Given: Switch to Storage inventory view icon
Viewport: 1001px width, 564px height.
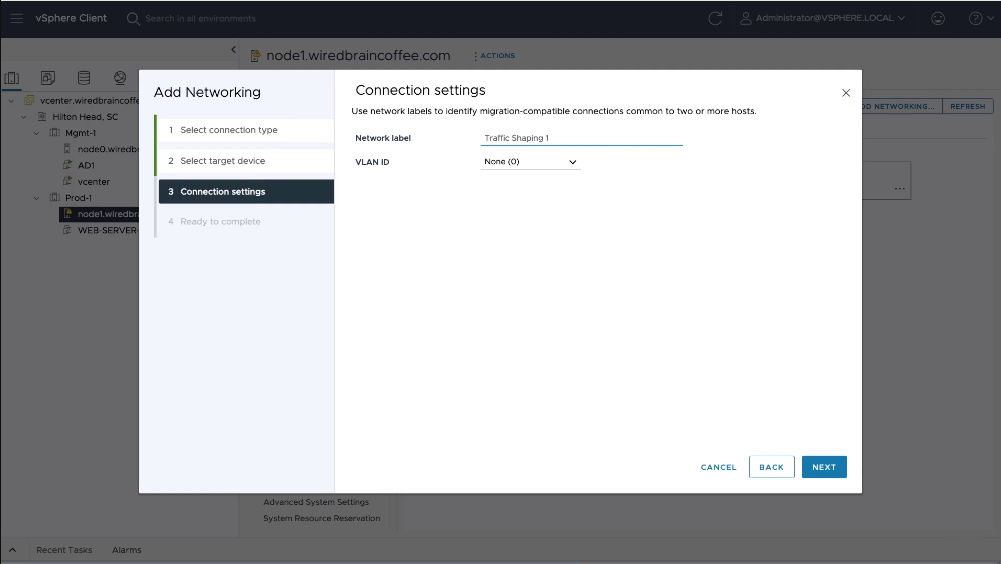Looking at the screenshot, I should pos(84,78).
